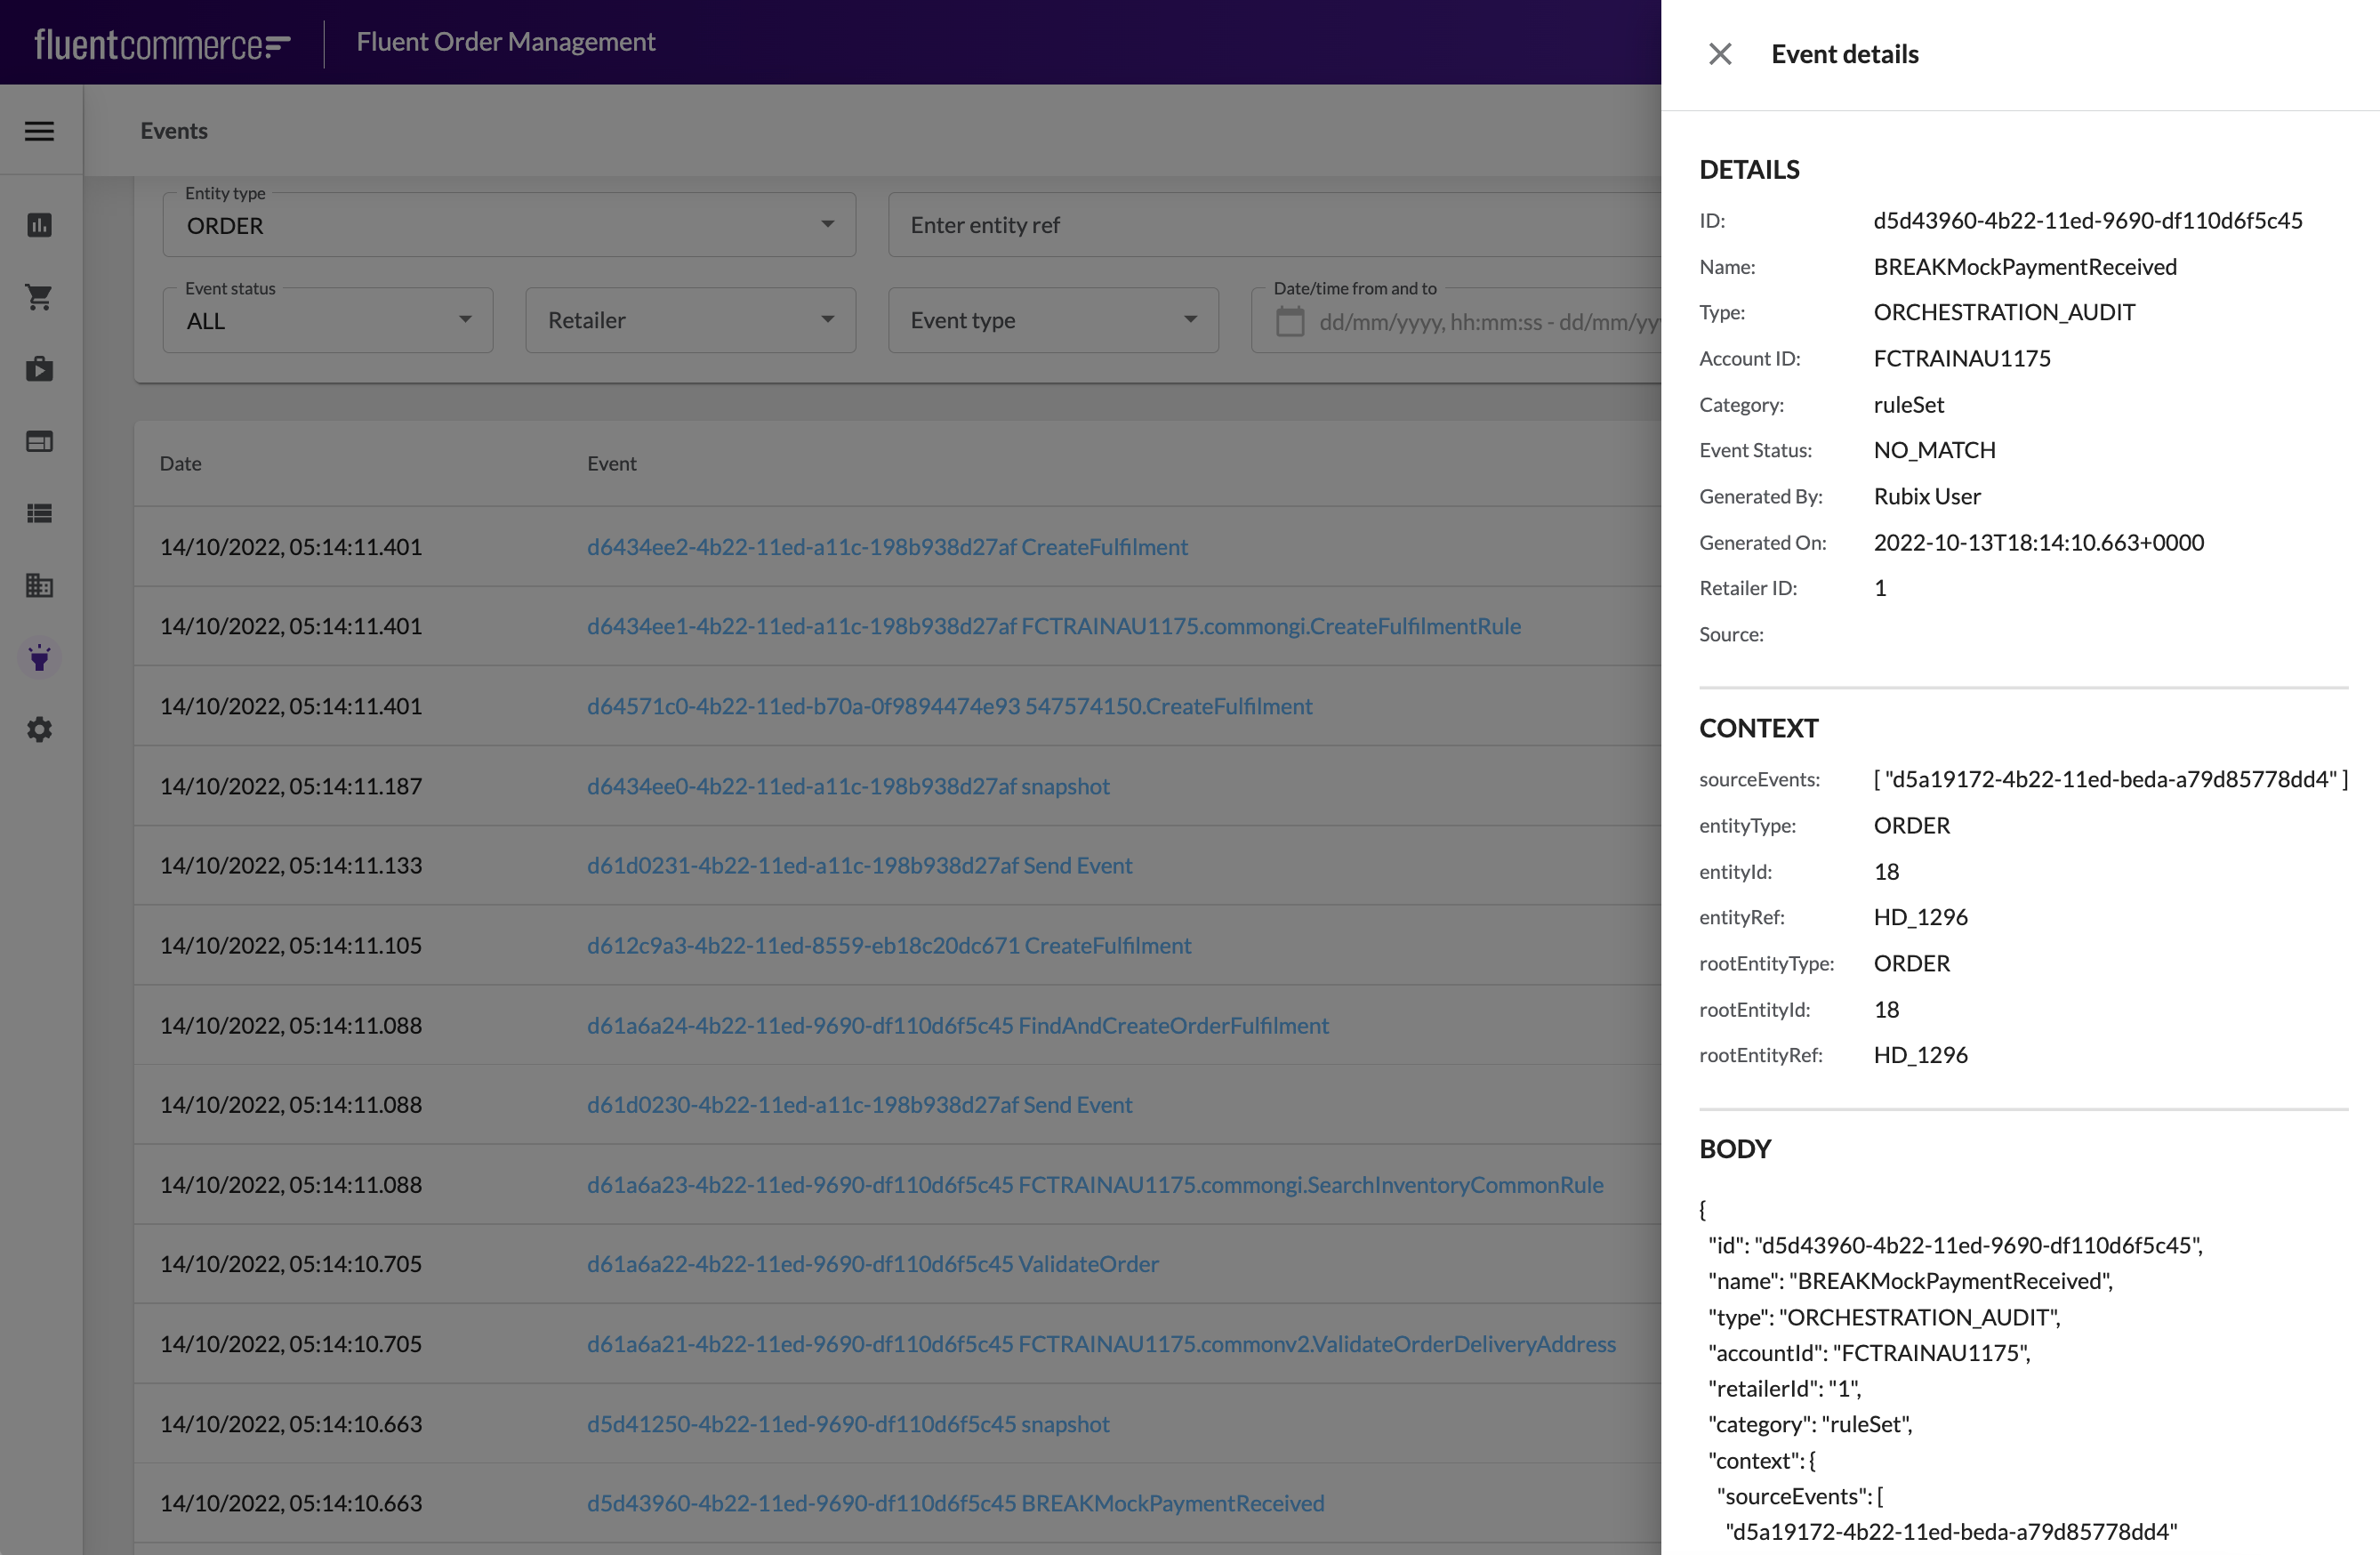Click the BREAKMockPaymentReceived event link

tap(955, 1503)
